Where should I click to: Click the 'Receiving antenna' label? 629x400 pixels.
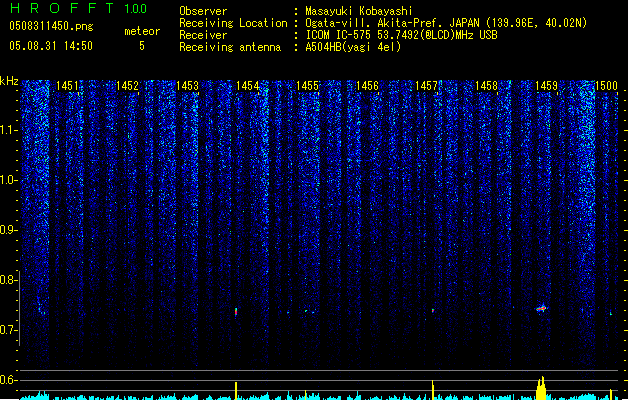[x=230, y=47]
